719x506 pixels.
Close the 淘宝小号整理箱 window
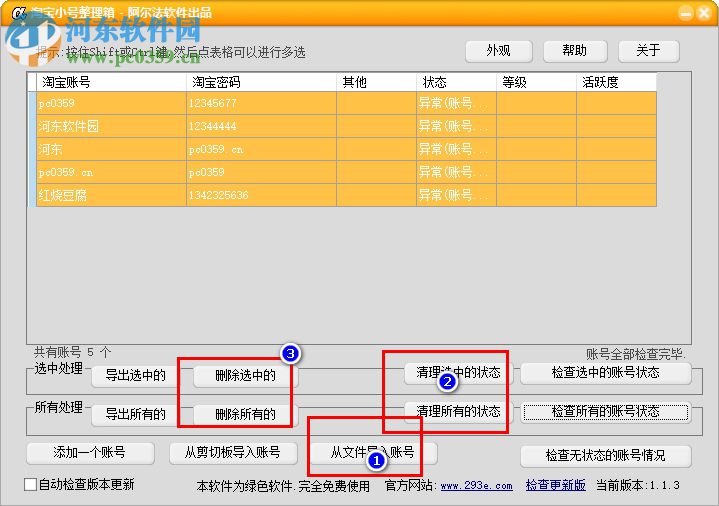704,13
